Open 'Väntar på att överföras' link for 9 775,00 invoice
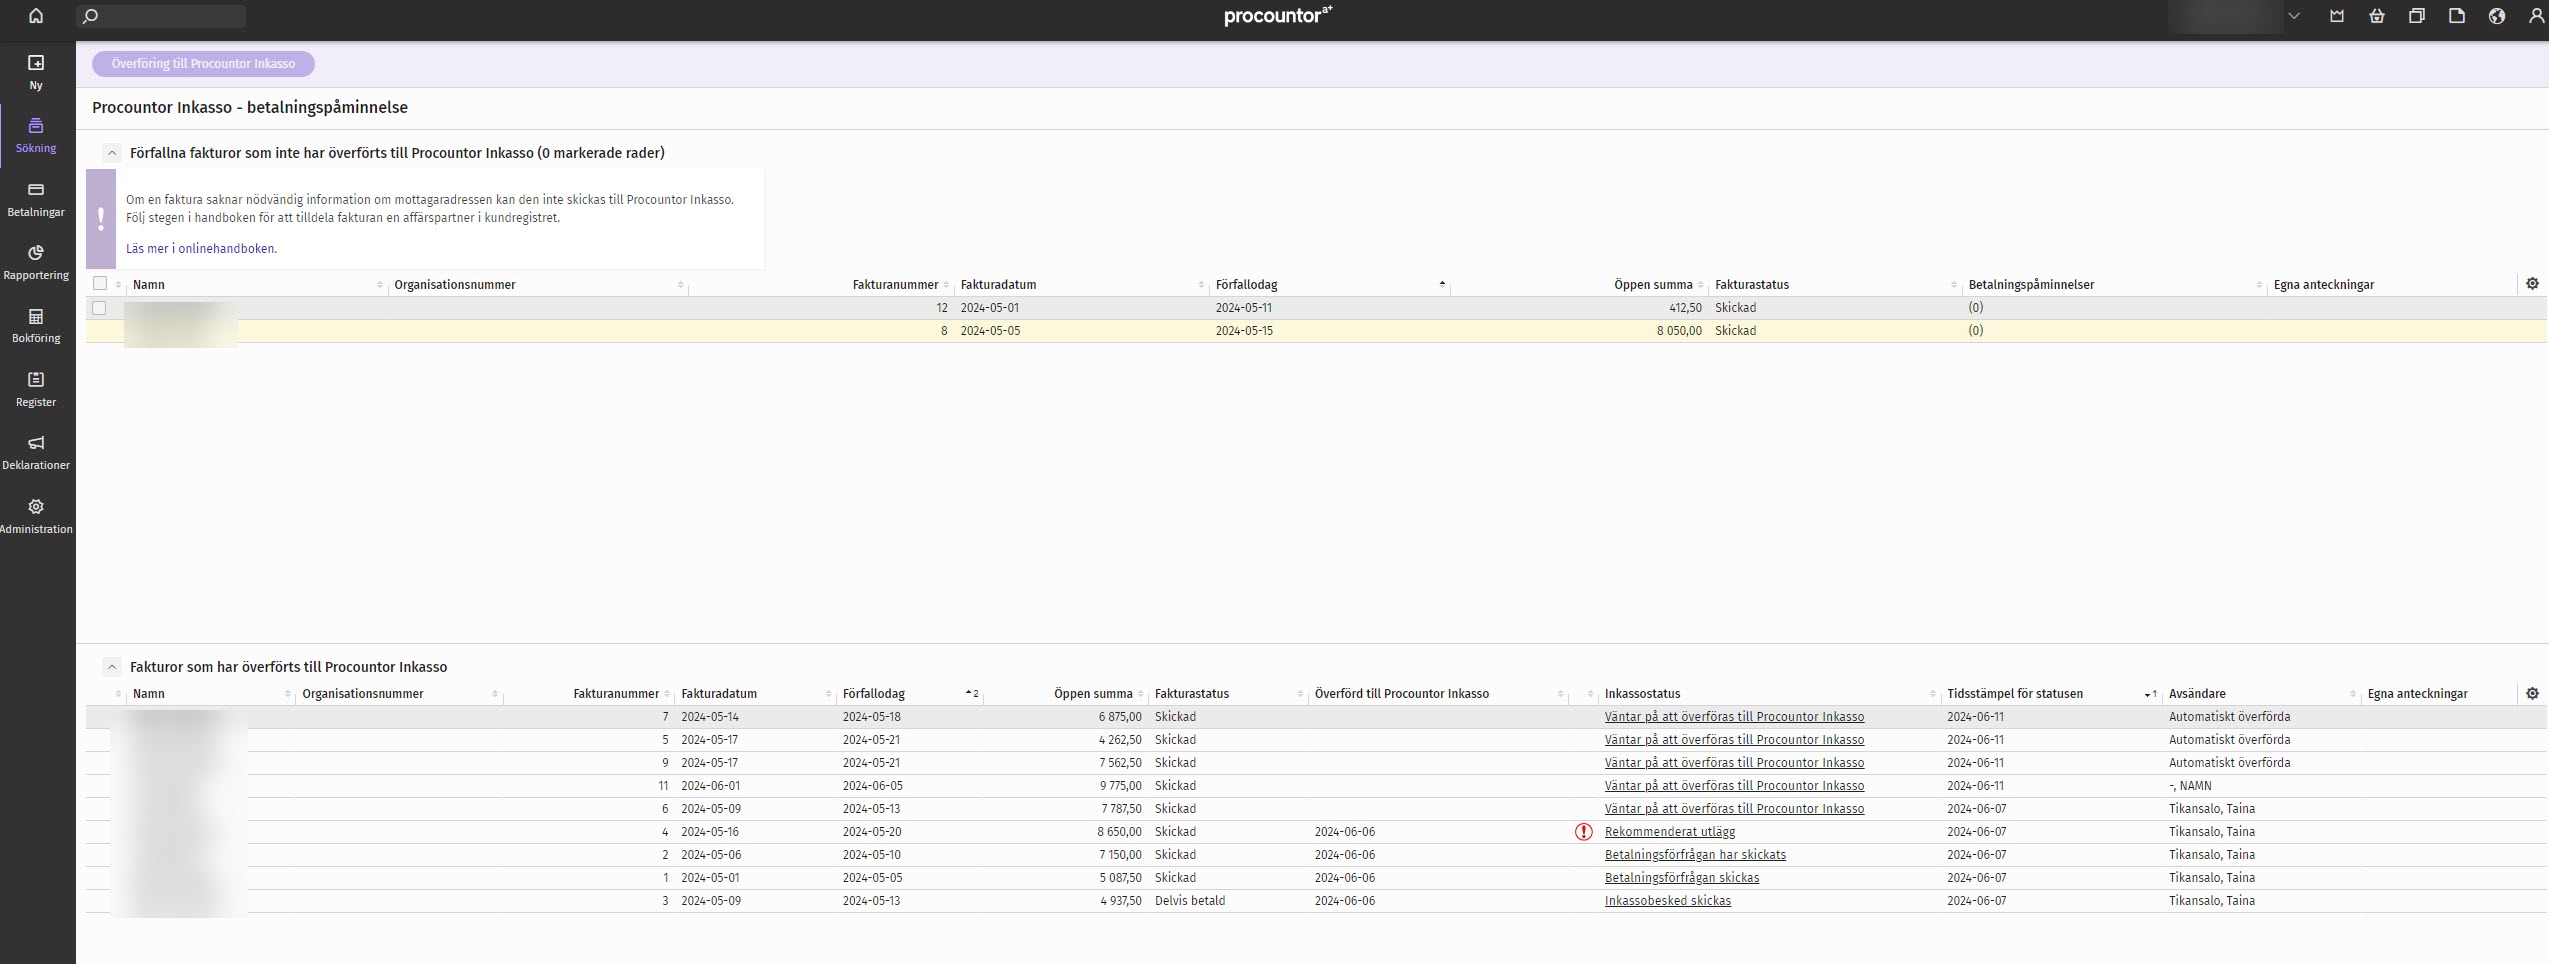This screenshot has width=2549, height=964. click(1734, 786)
